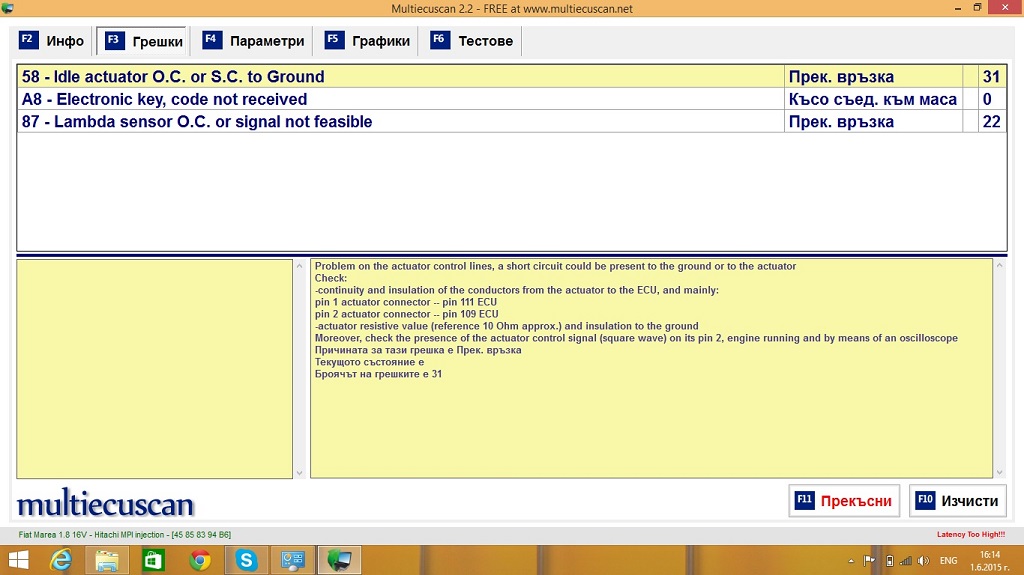Screen dimensions: 1024x575
Task: Launch Google Chrome from the taskbar
Action: [x=199, y=560]
